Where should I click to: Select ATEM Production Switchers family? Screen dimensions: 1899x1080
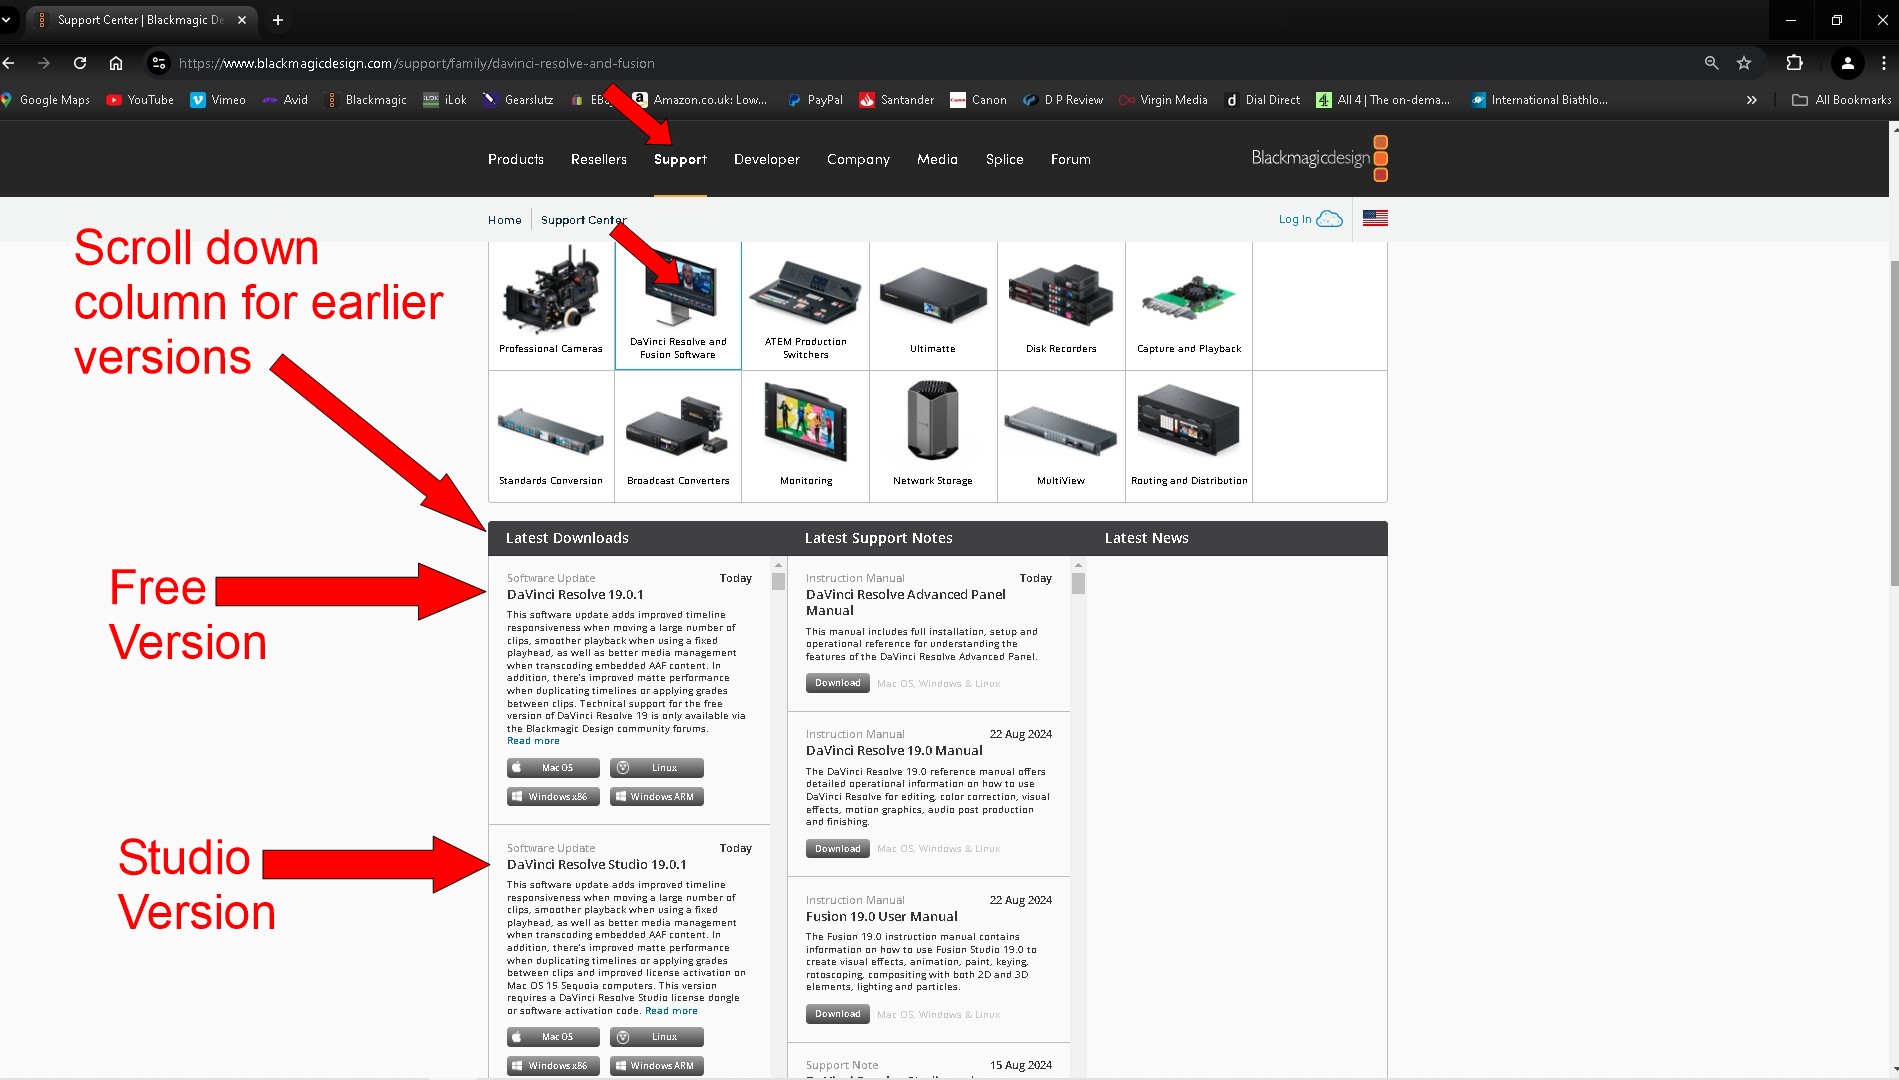click(806, 305)
